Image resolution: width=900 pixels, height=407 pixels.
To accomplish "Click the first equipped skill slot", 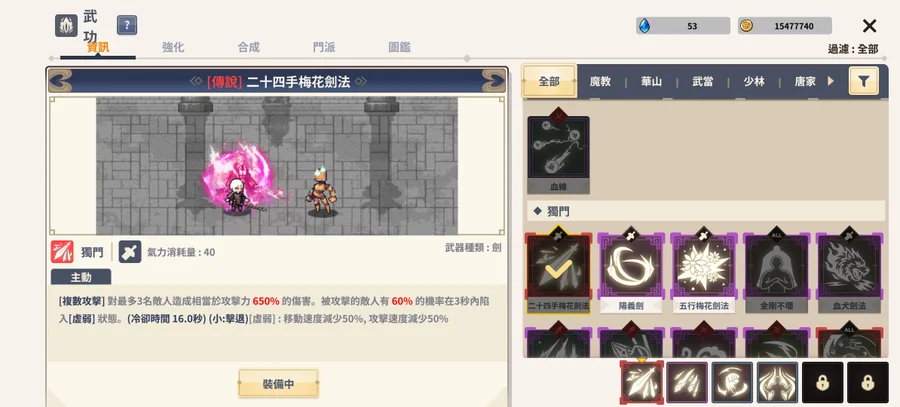I will click(642, 382).
